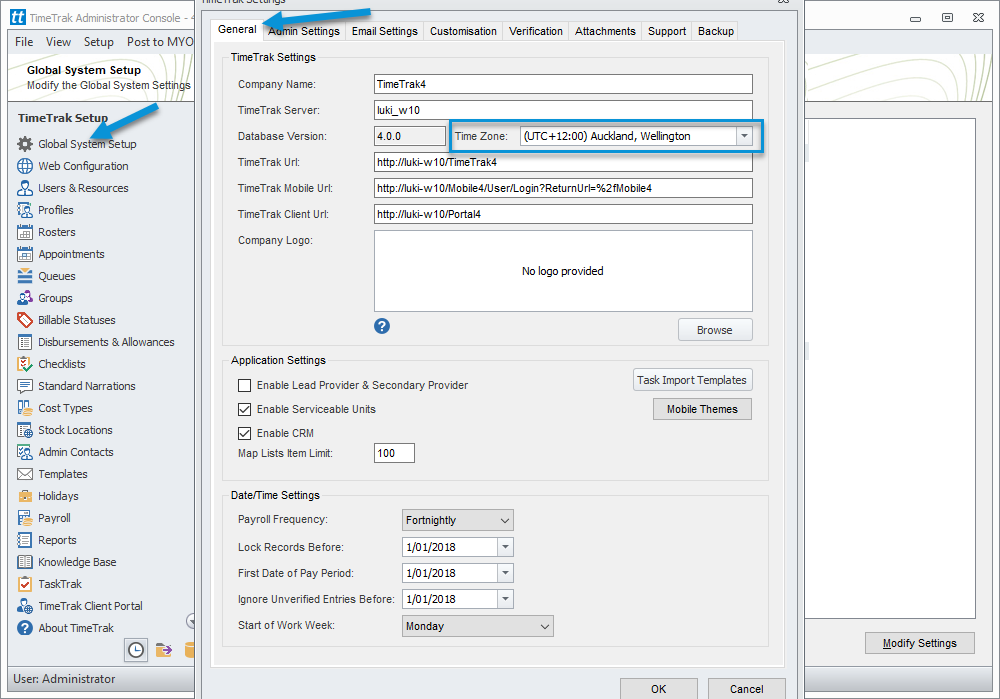Click the Admin Contacts icon
Viewport: 1000px width, 699px height.
[x=25, y=452]
